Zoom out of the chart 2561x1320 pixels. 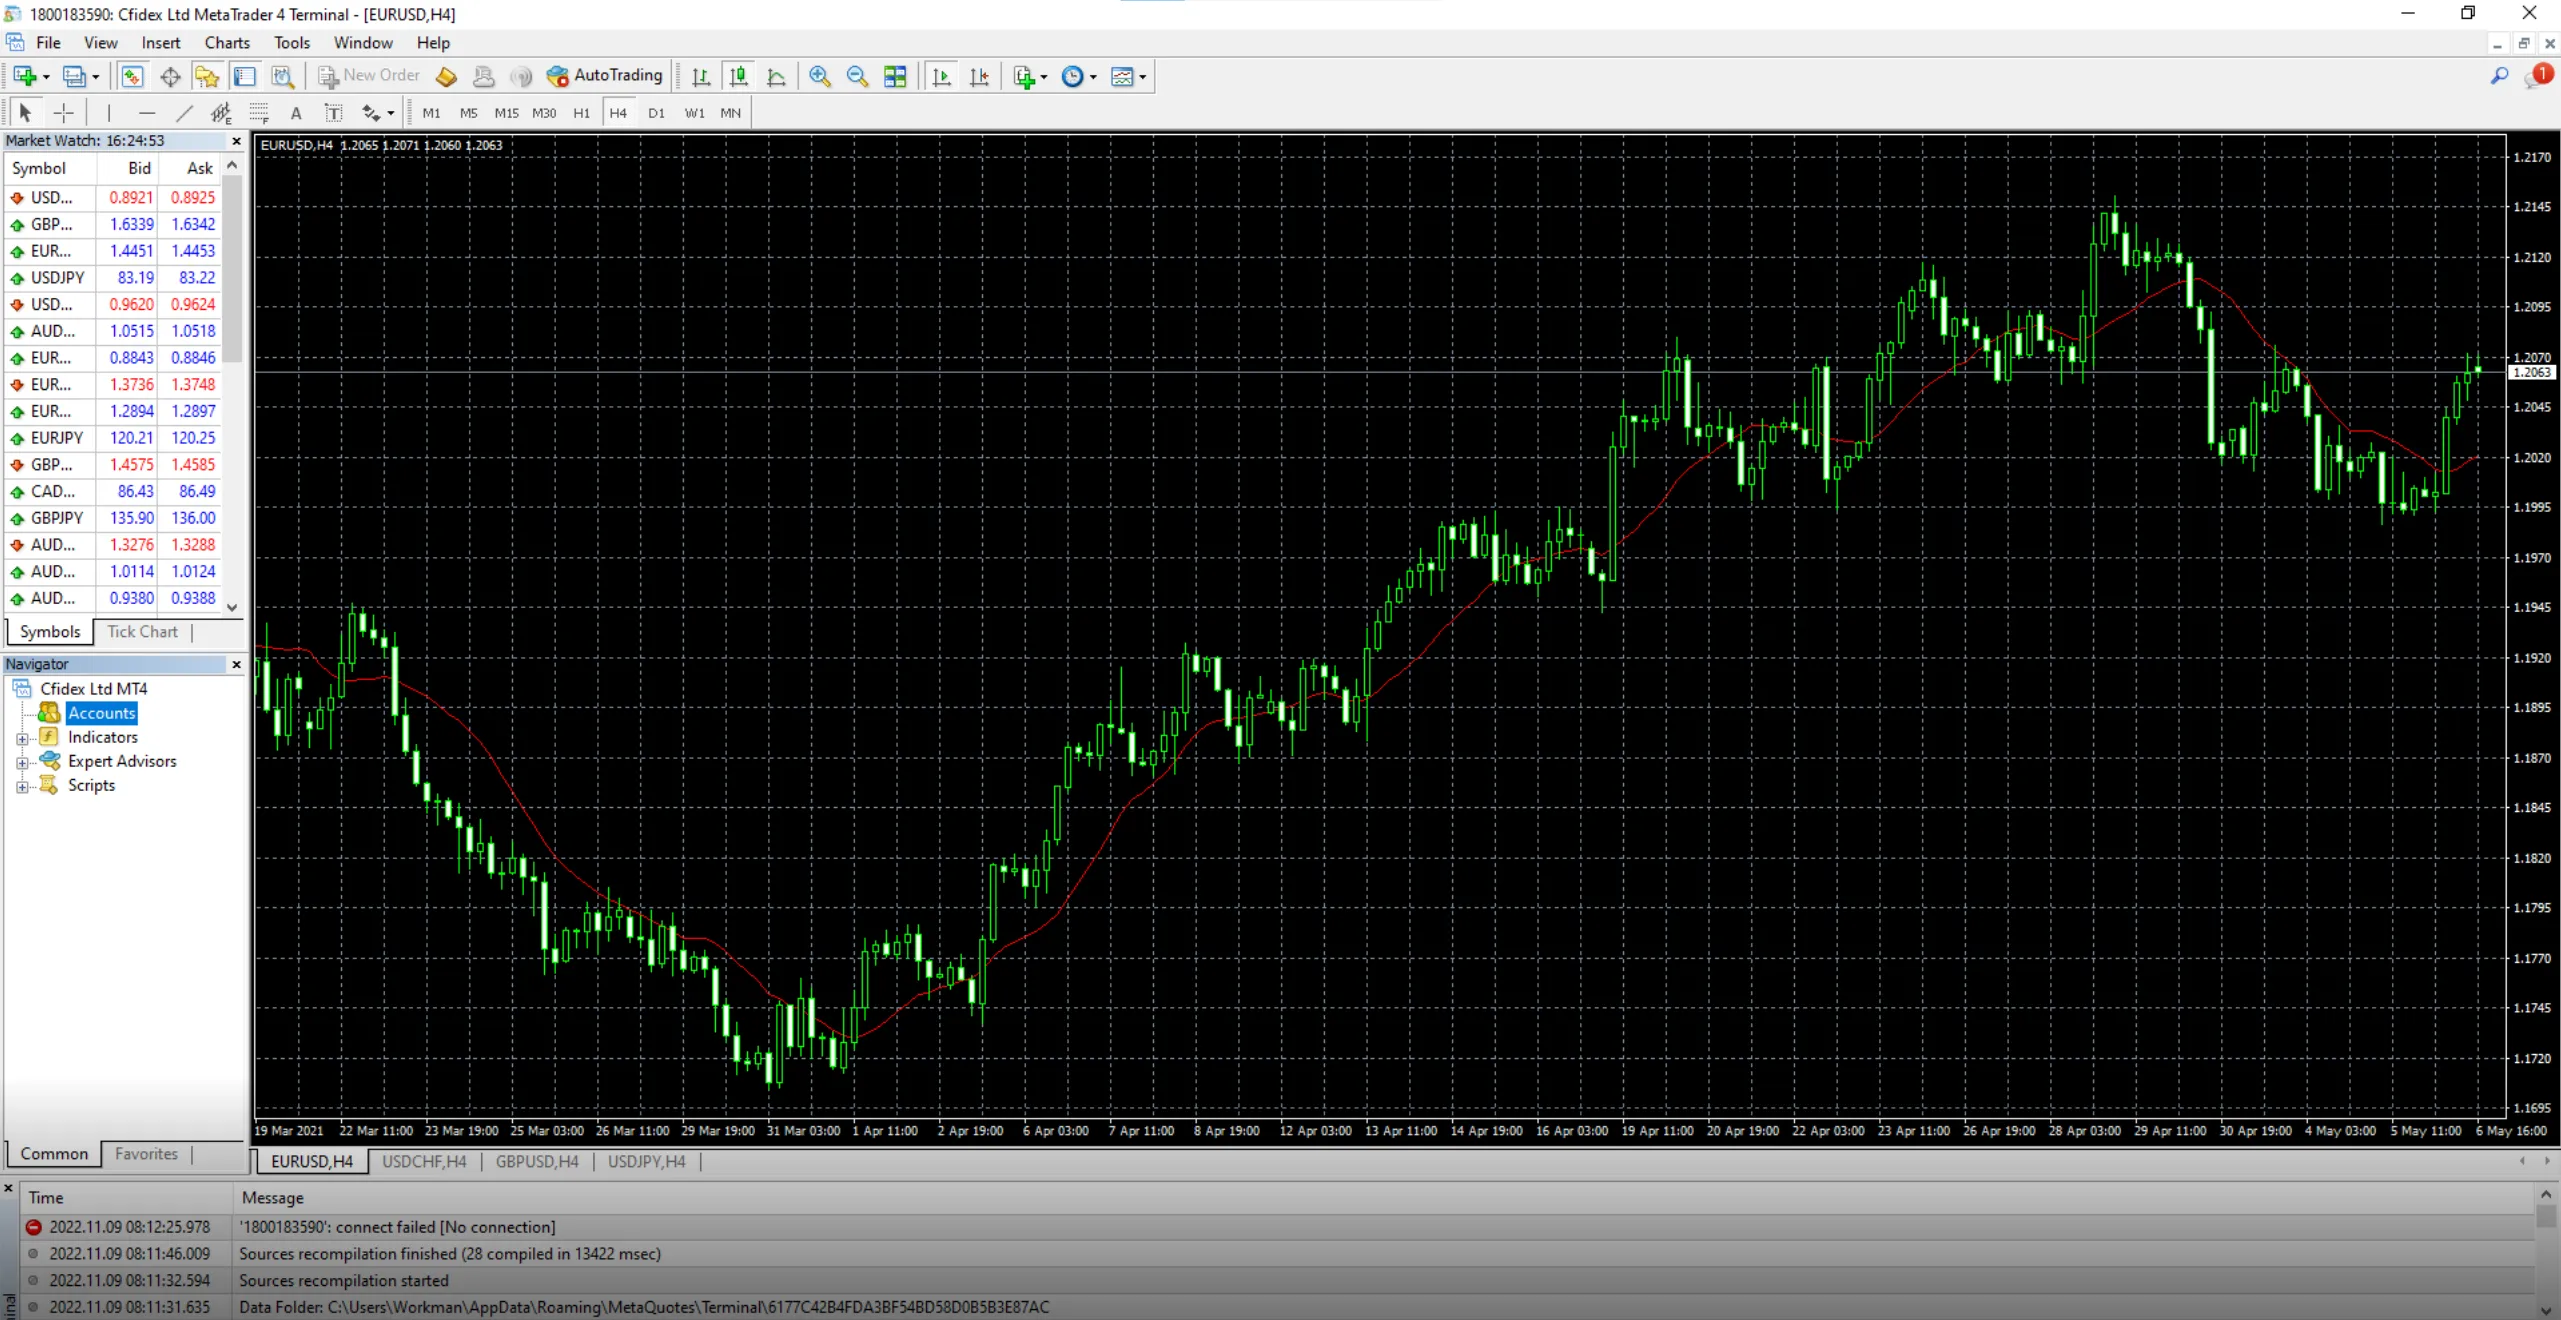click(857, 76)
